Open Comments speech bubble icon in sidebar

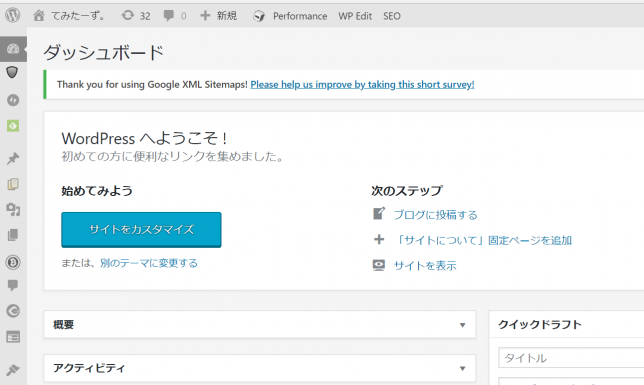[13, 285]
